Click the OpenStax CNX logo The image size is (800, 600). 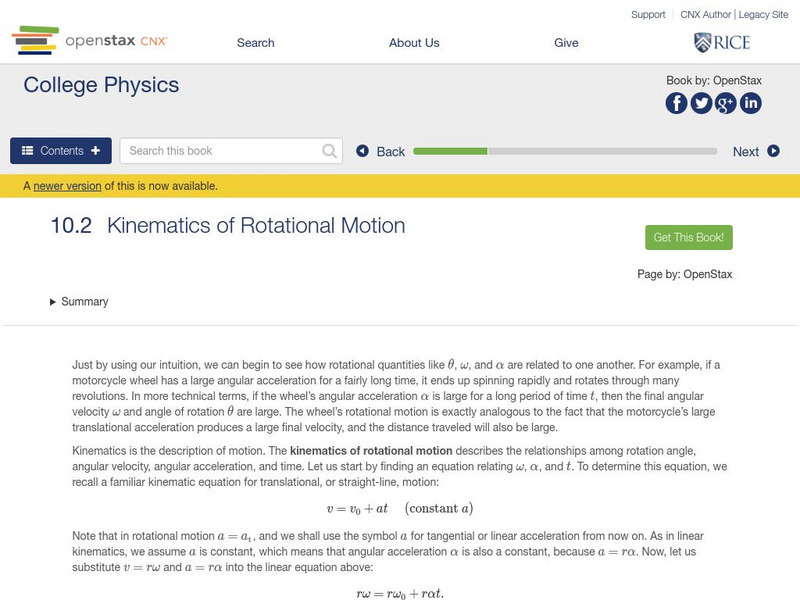click(x=89, y=42)
